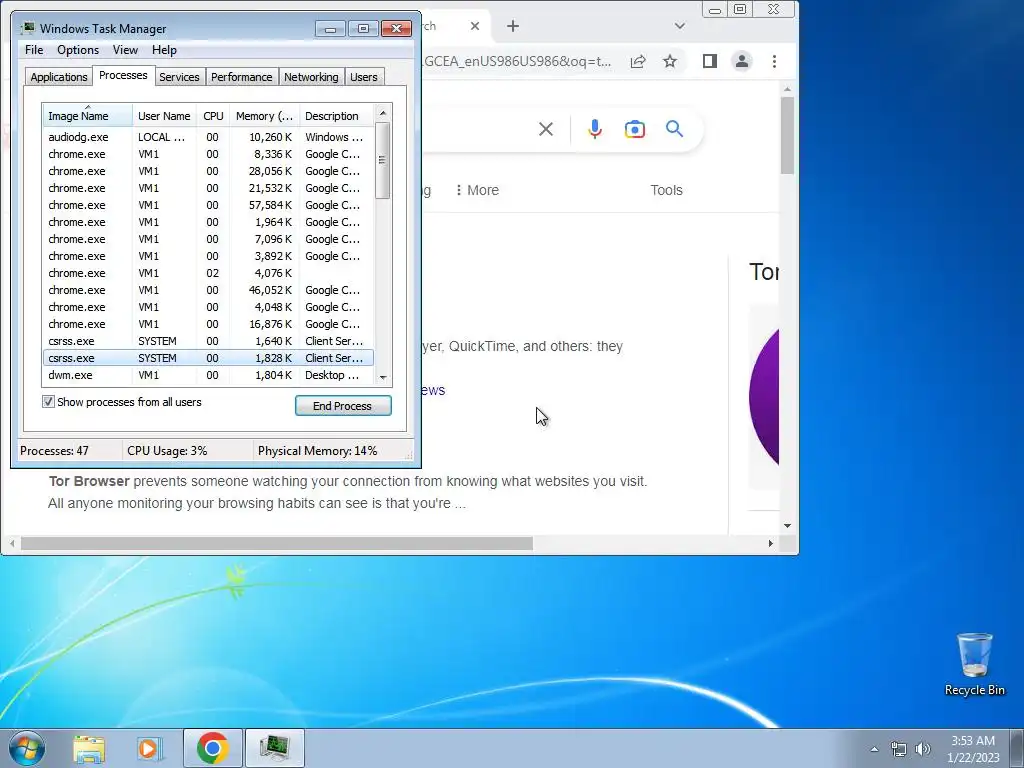1024x768 pixels.
Task: Sort processes by User Name column
Action: coord(165,116)
